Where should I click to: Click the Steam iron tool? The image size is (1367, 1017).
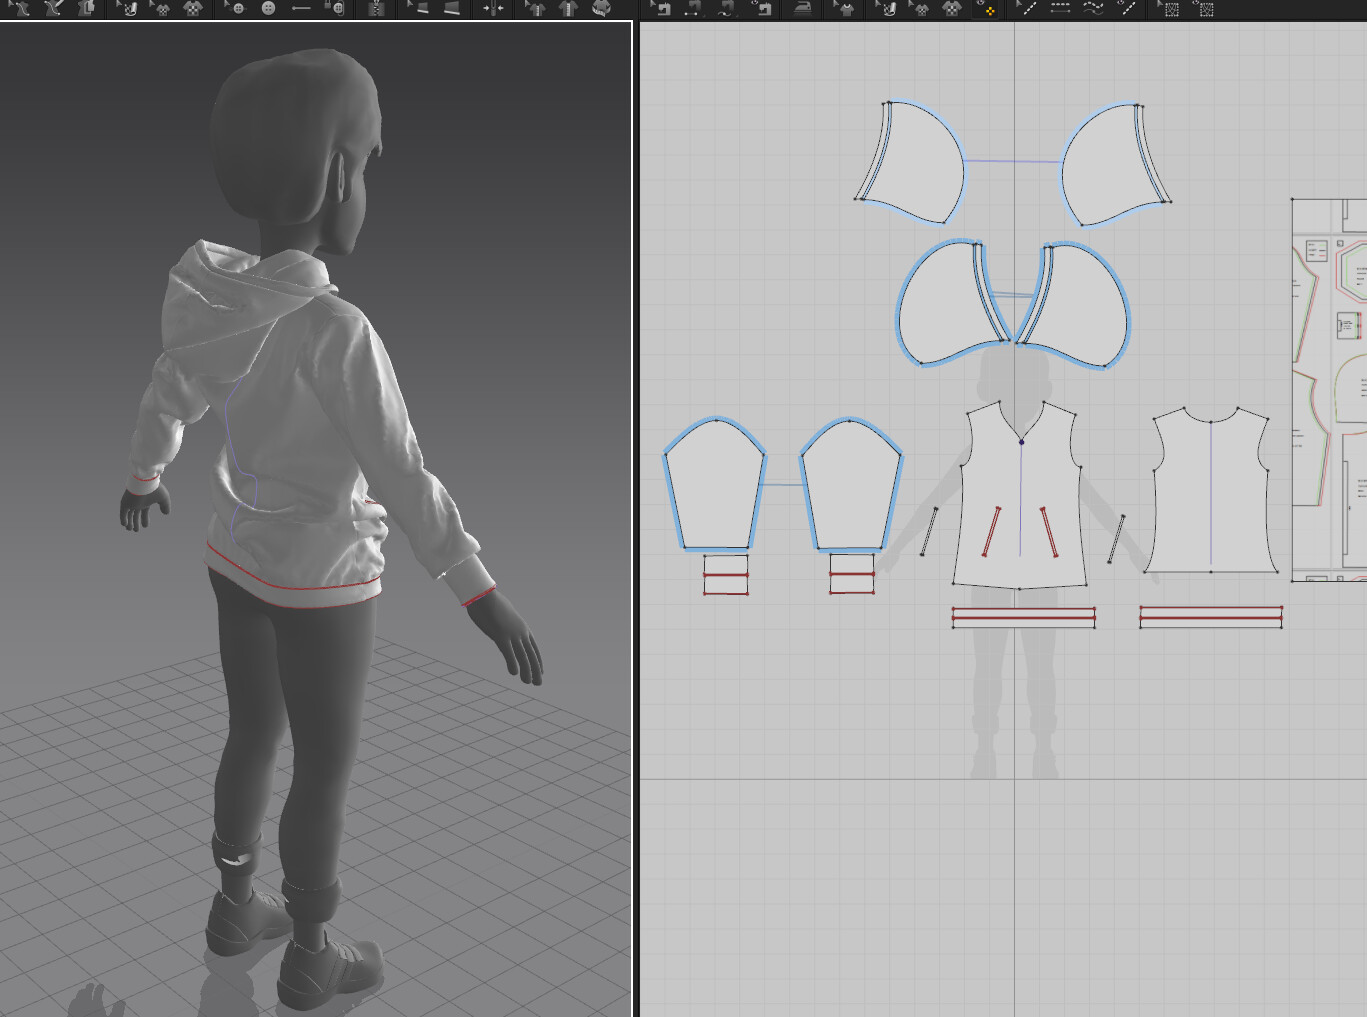(x=803, y=9)
